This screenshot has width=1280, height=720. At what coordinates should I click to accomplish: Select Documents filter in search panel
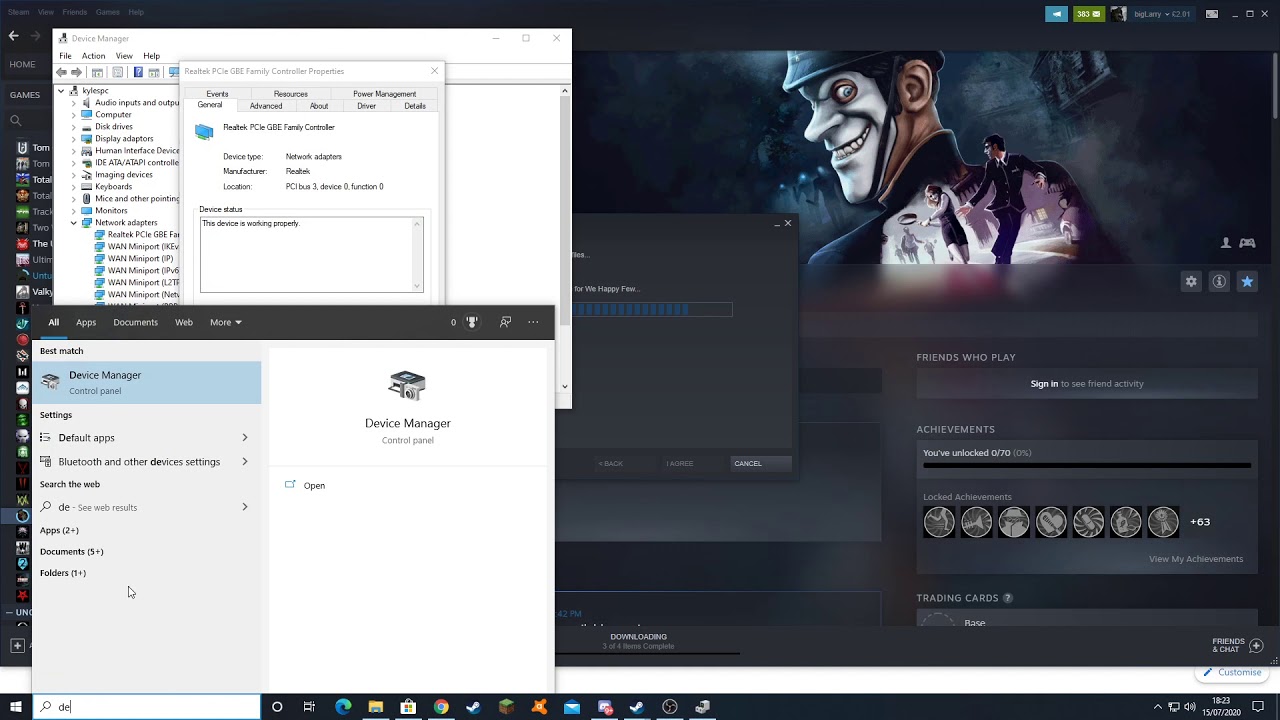[x=135, y=322]
